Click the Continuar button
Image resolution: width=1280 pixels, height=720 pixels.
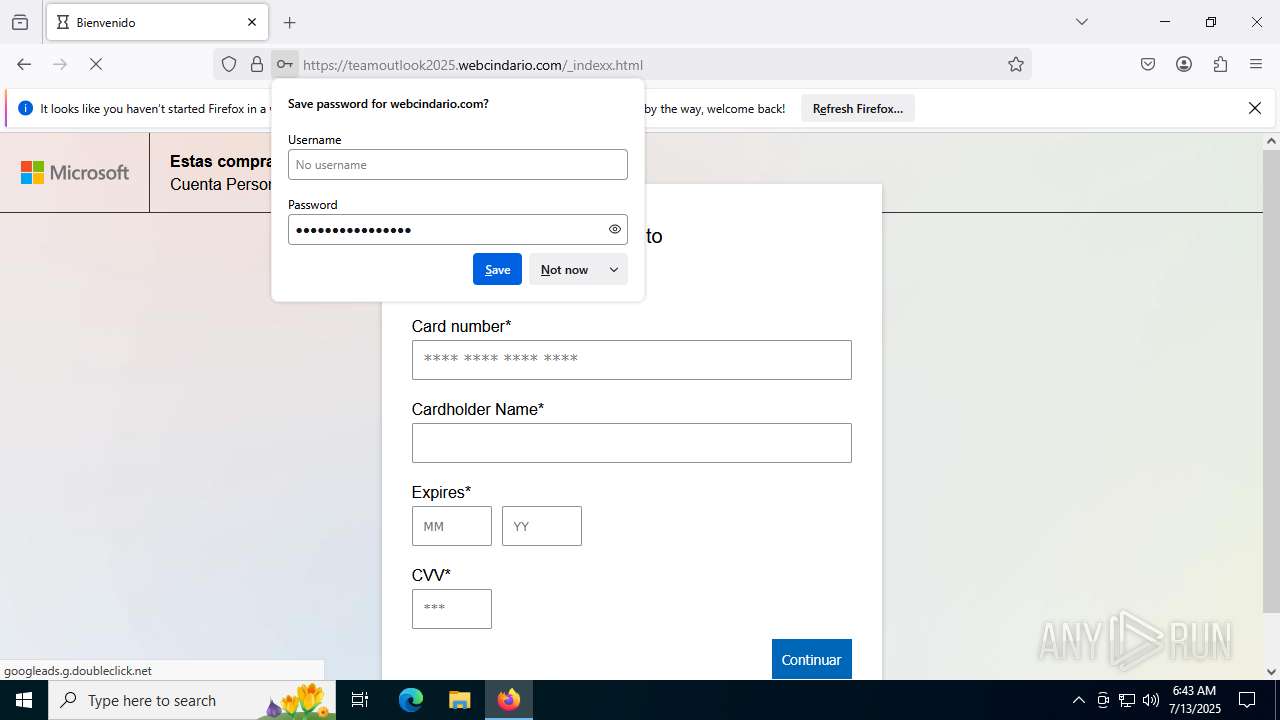coord(812,659)
